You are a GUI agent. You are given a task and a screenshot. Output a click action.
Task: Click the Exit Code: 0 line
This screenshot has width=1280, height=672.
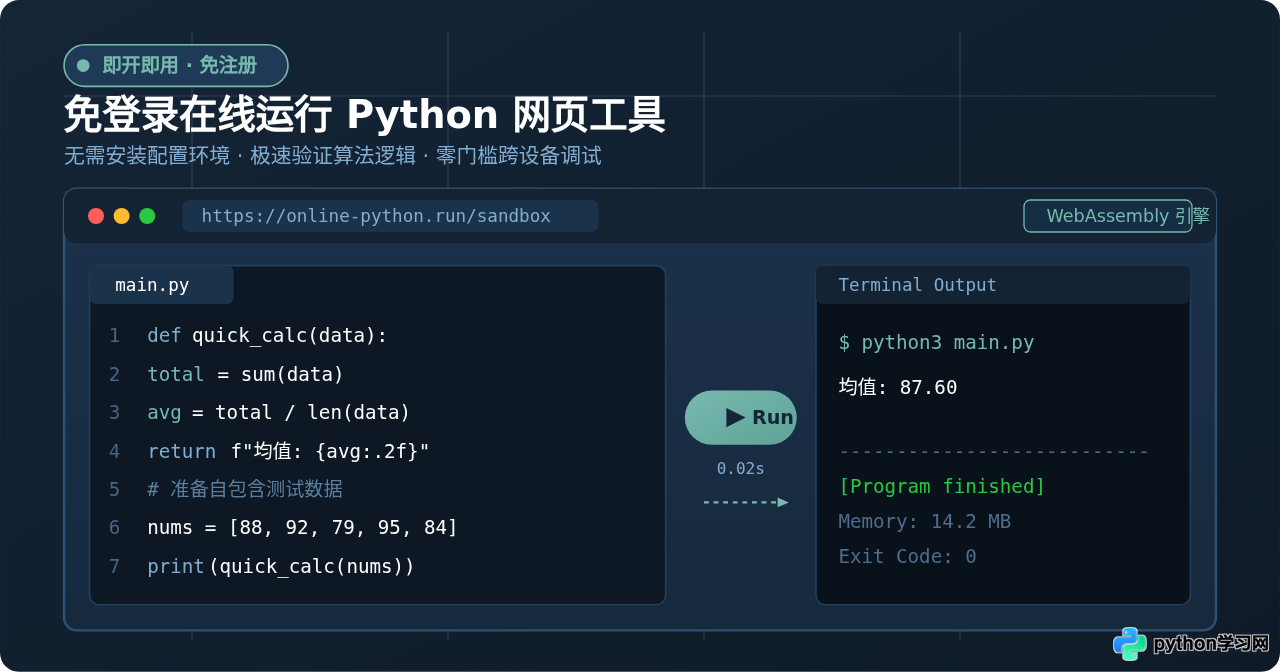tap(907, 556)
